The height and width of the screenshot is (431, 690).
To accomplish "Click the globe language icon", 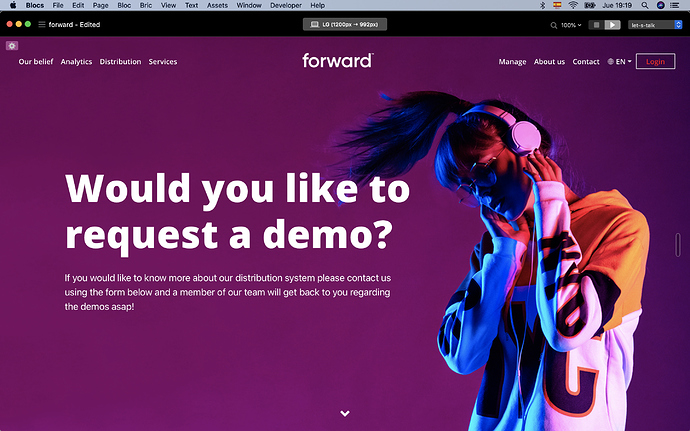I will [611, 62].
